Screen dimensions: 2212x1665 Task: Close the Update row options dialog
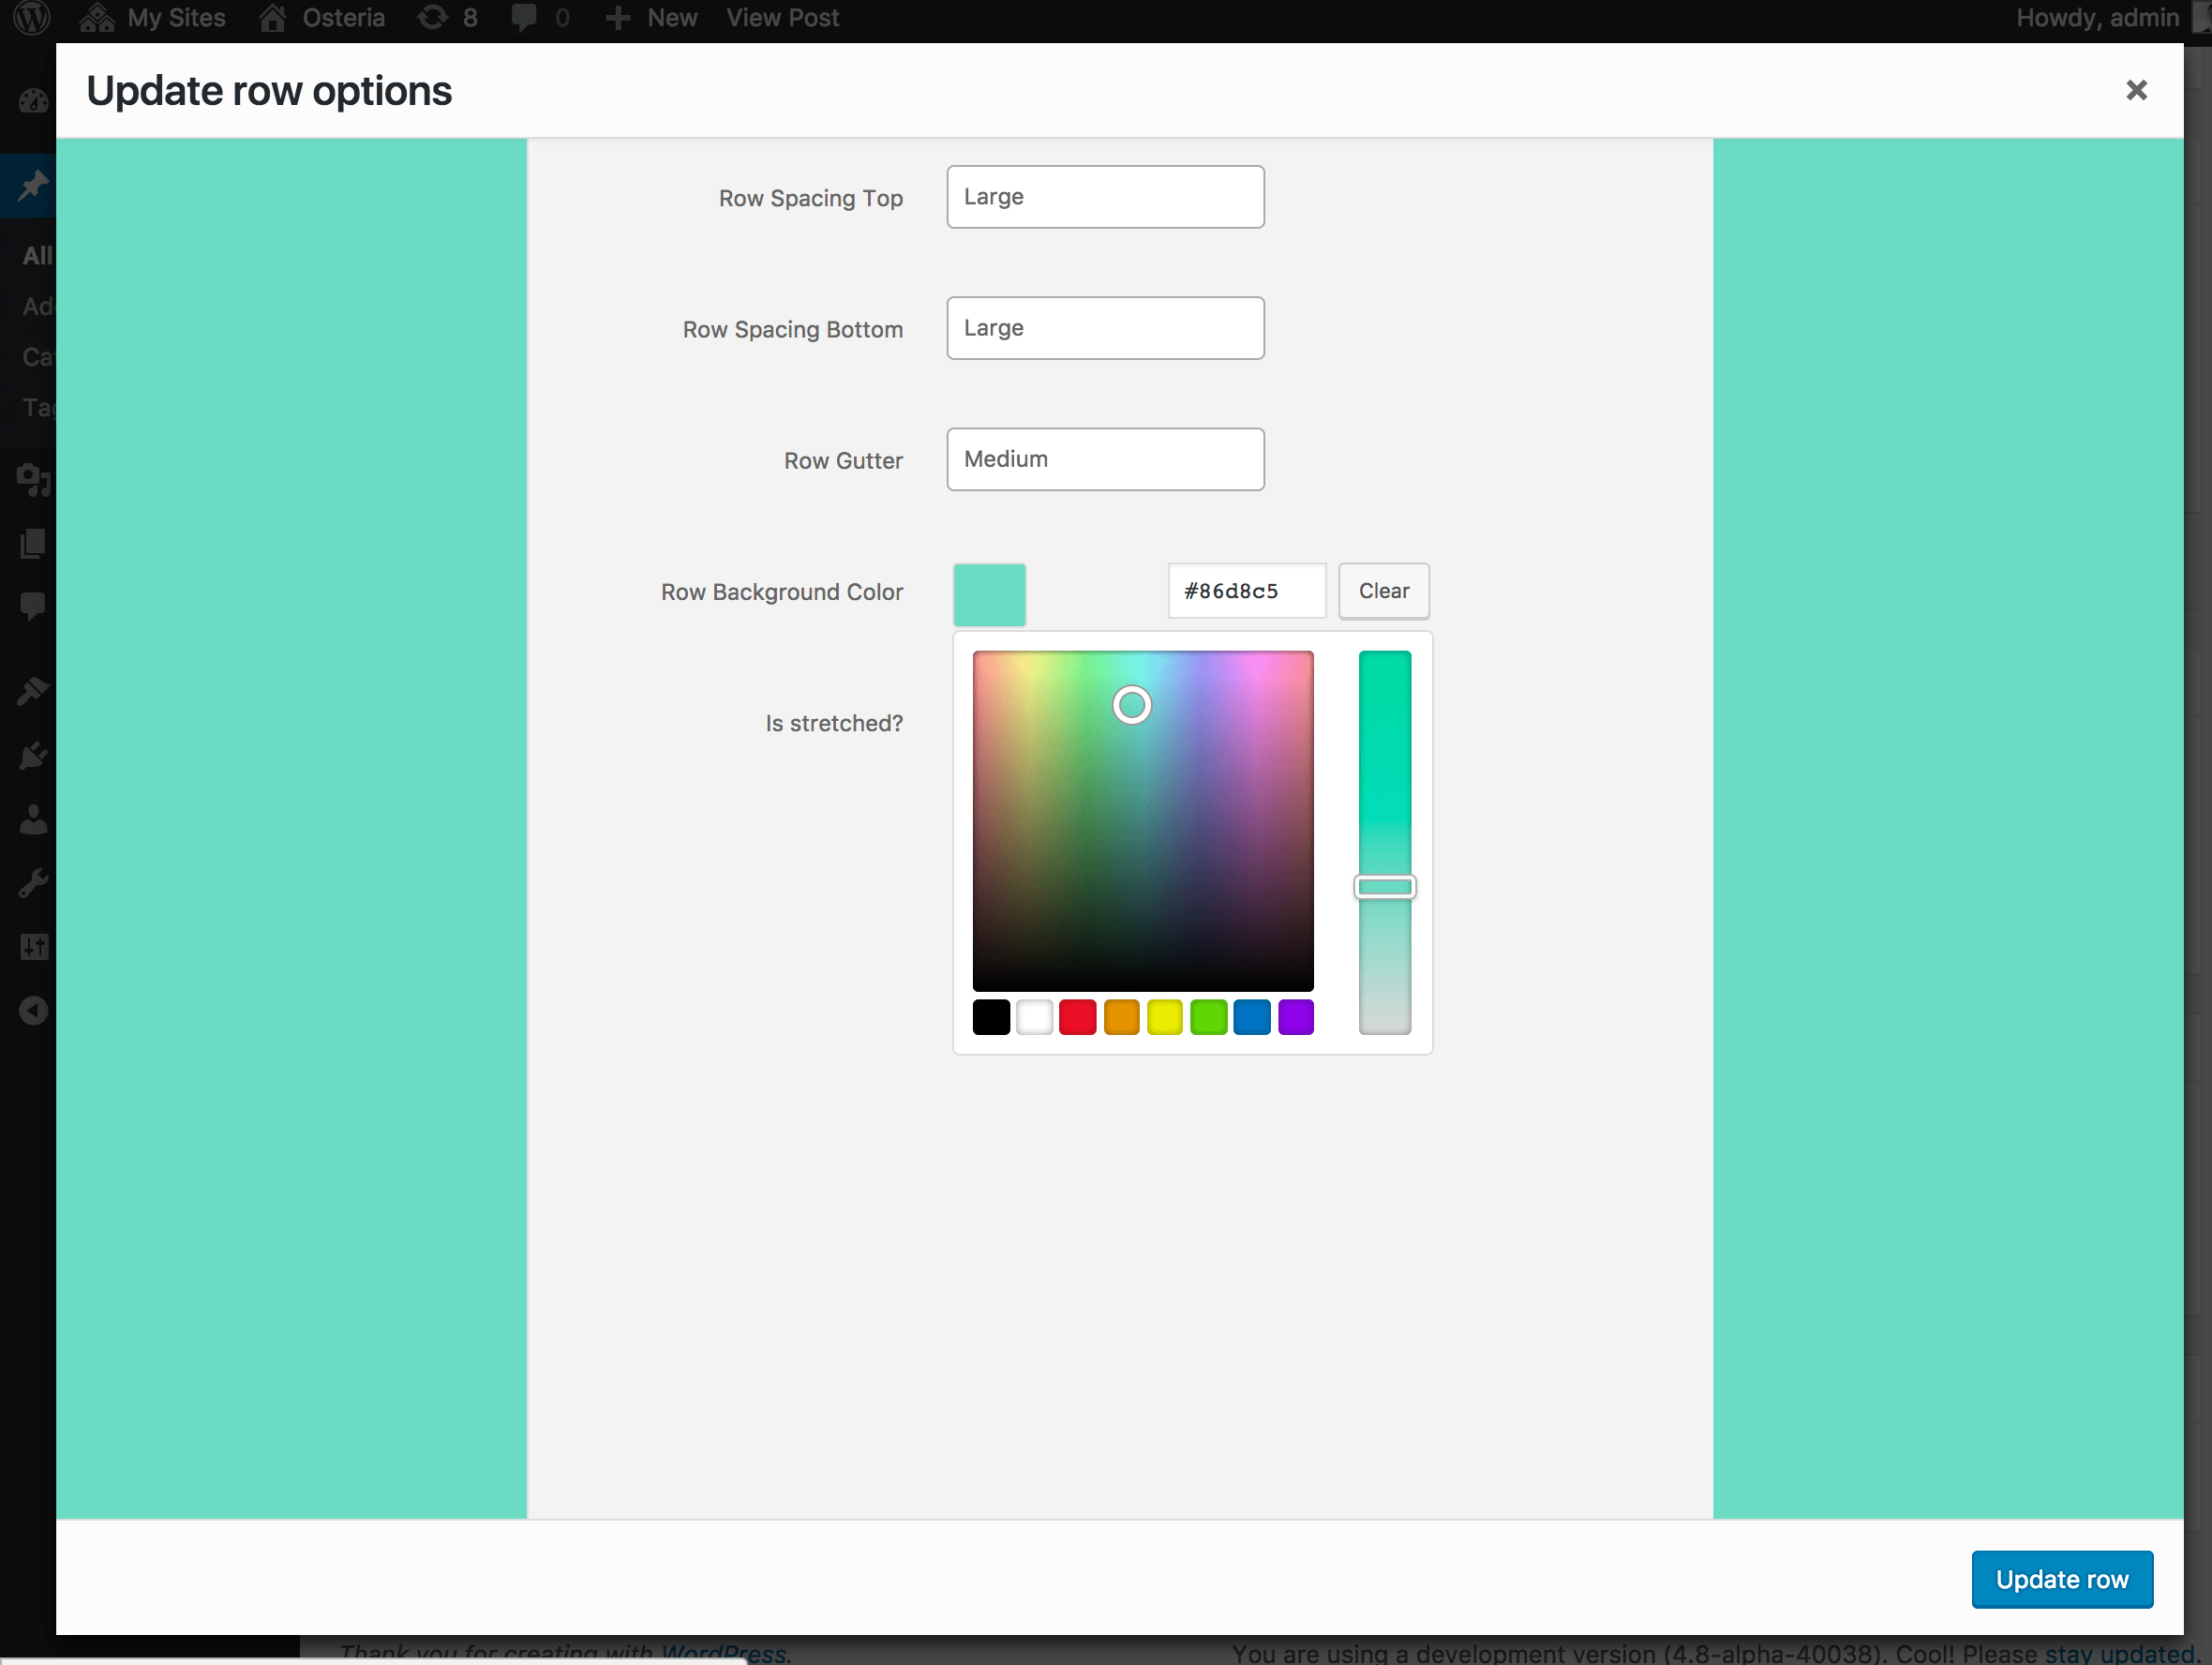(x=2136, y=91)
